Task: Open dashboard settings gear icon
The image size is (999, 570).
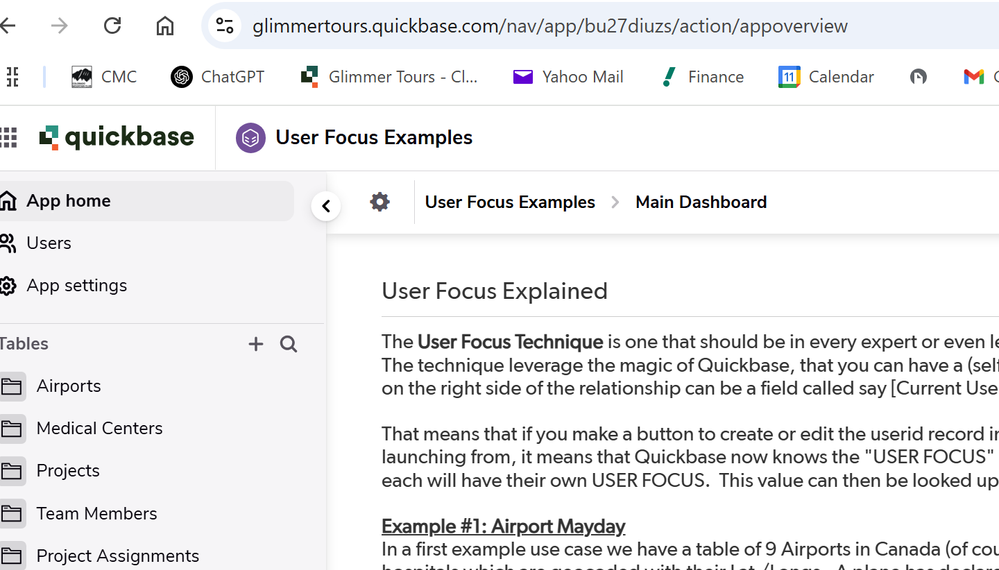Action: pos(380,202)
